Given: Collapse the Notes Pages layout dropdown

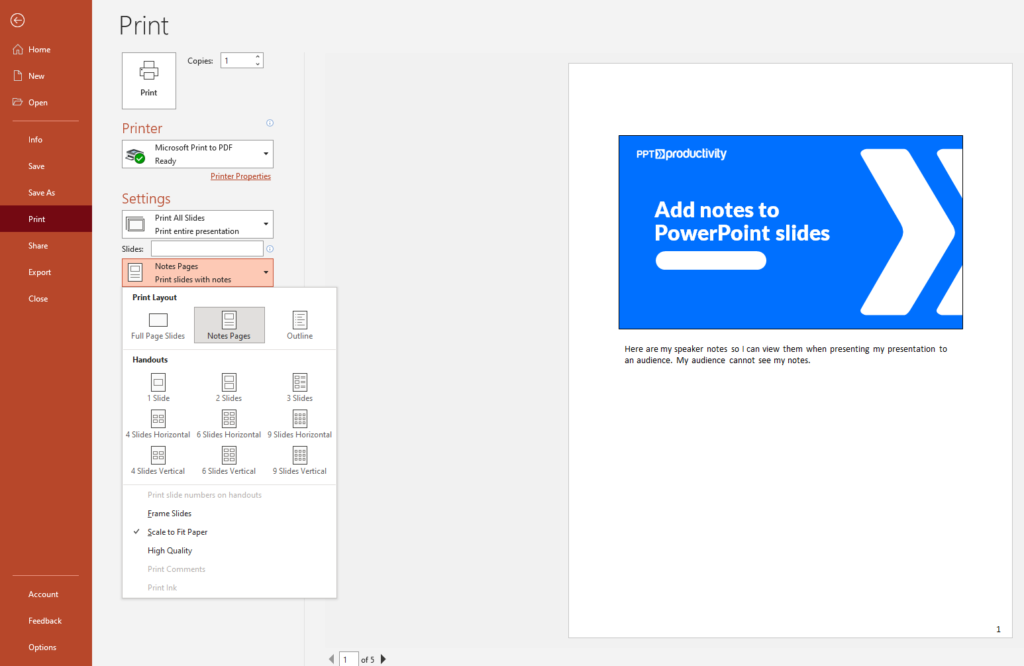Looking at the screenshot, I should (197, 272).
